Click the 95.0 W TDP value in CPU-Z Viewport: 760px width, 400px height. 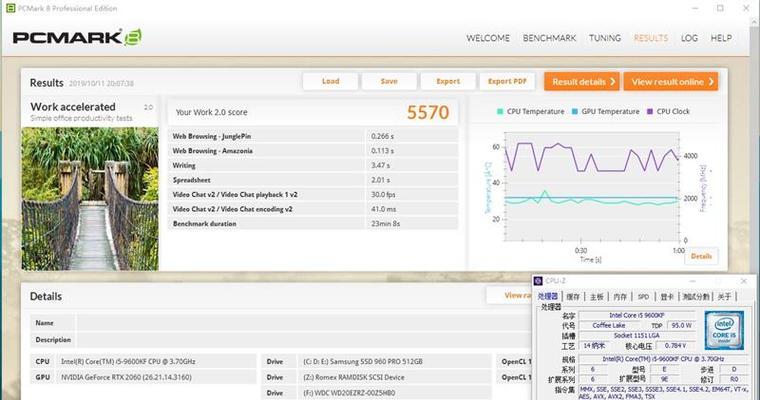coord(681,325)
